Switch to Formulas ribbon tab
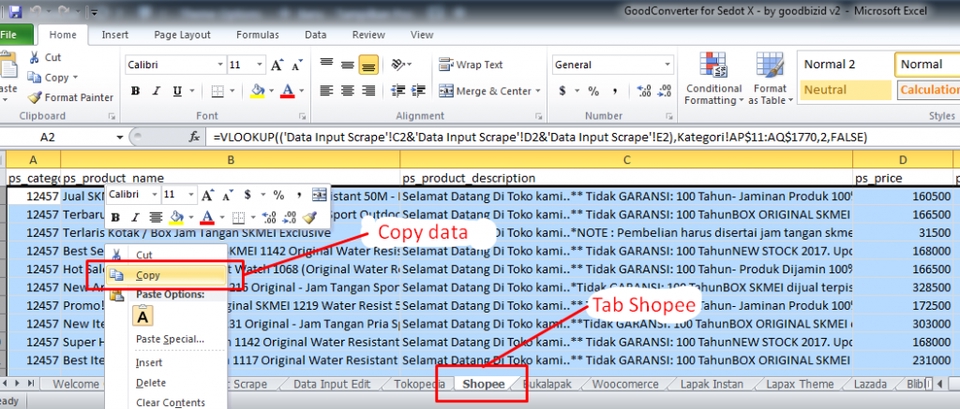Screen dimensions: 960x409 258,35
